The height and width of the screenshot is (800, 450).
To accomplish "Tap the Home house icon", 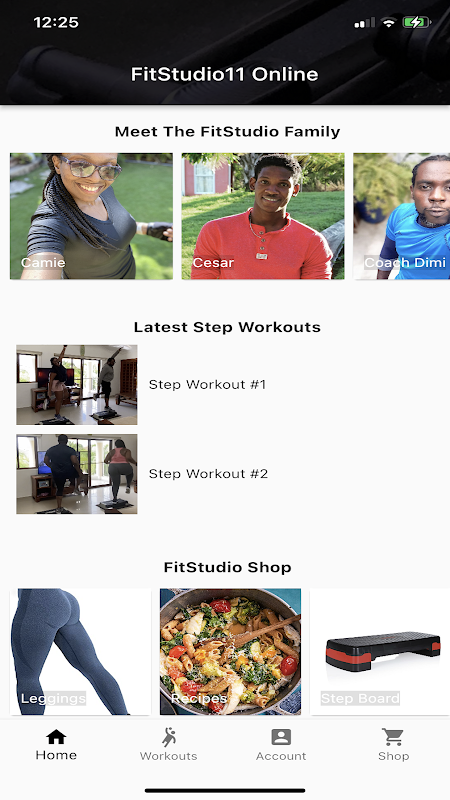I will (56, 737).
